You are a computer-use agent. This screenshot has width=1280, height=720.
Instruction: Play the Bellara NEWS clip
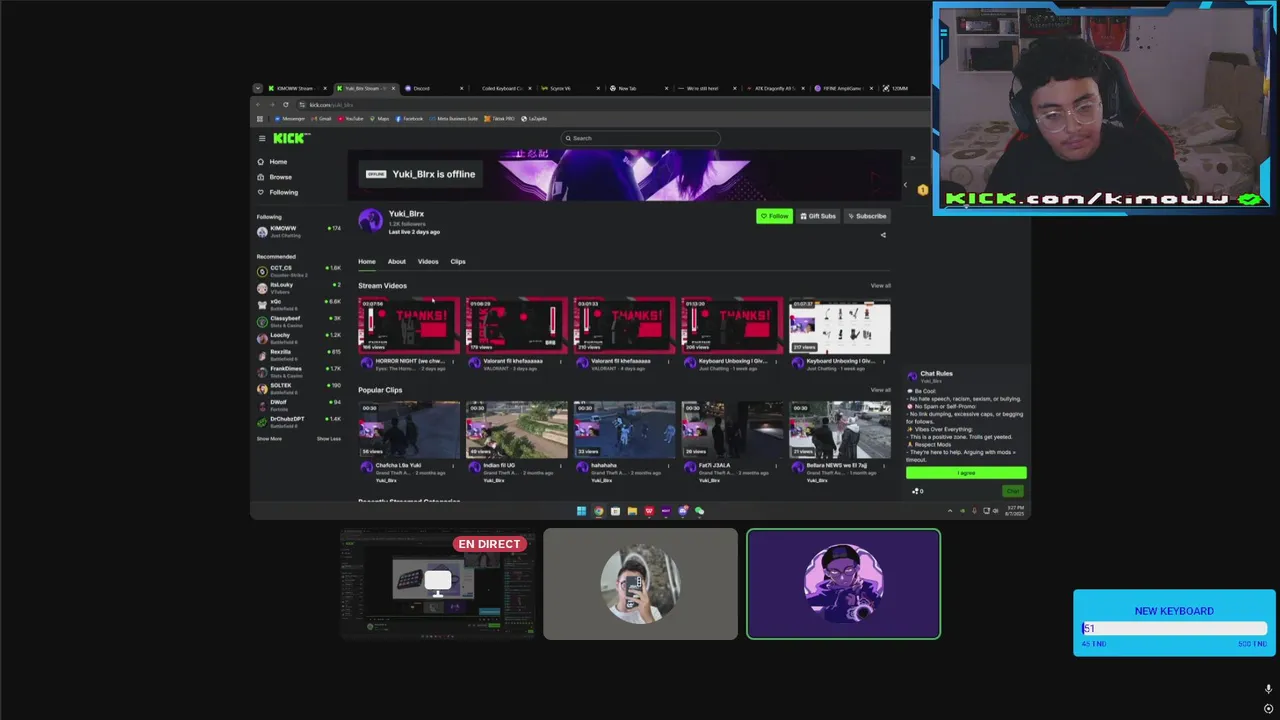pos(840,430)
